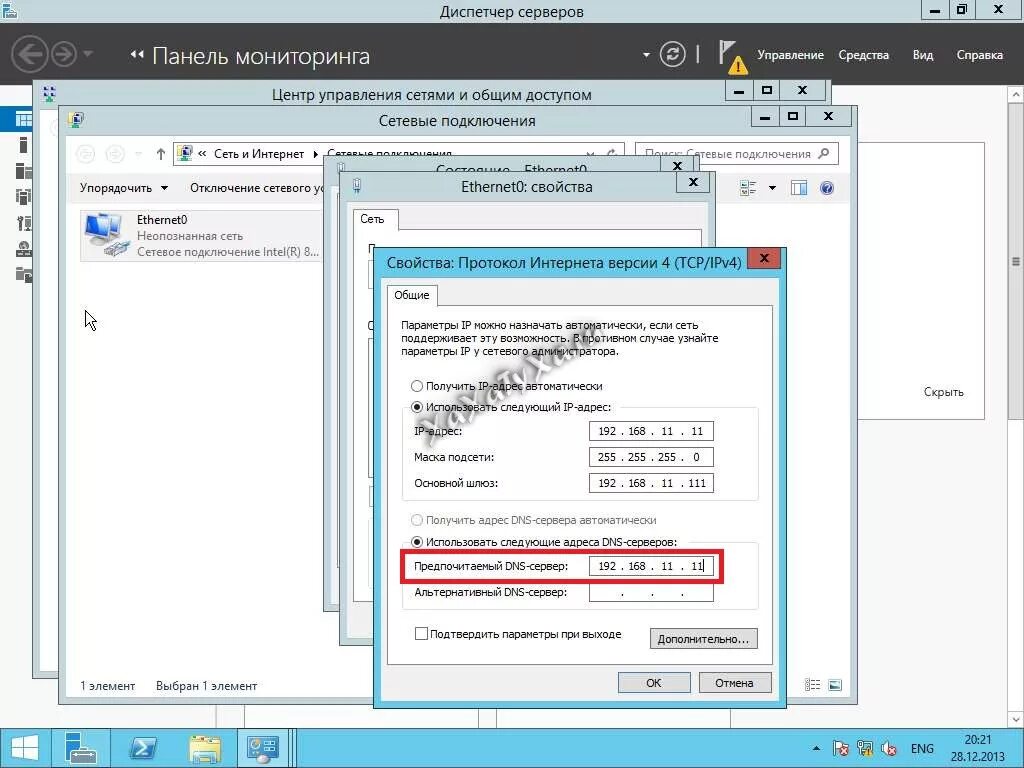Close the TCP/IPv4 properties dialog

pyautogui.click(x=765, y=259)
